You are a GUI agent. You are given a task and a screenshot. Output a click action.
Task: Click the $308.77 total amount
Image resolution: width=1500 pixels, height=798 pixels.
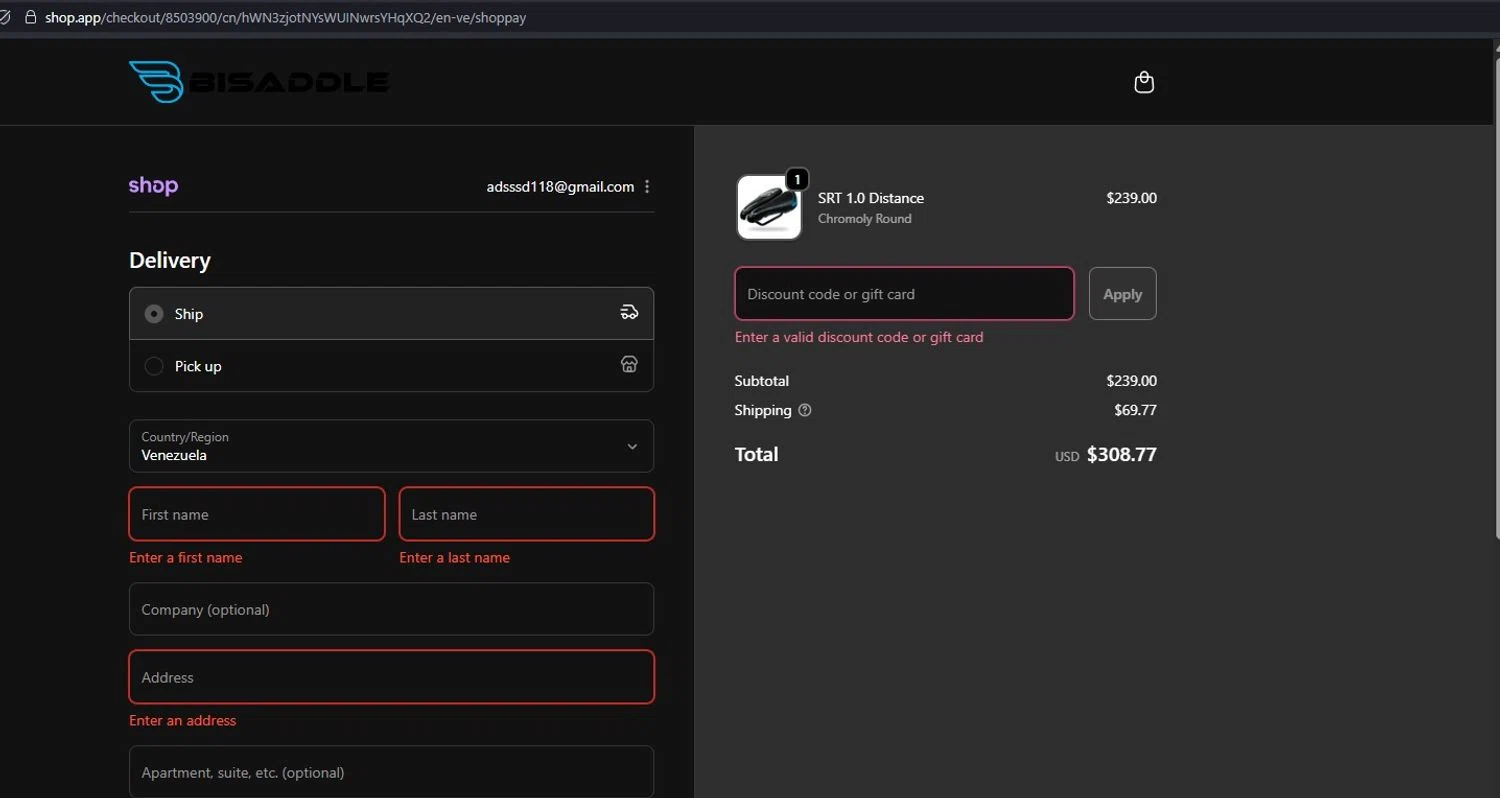point(1121,454)
